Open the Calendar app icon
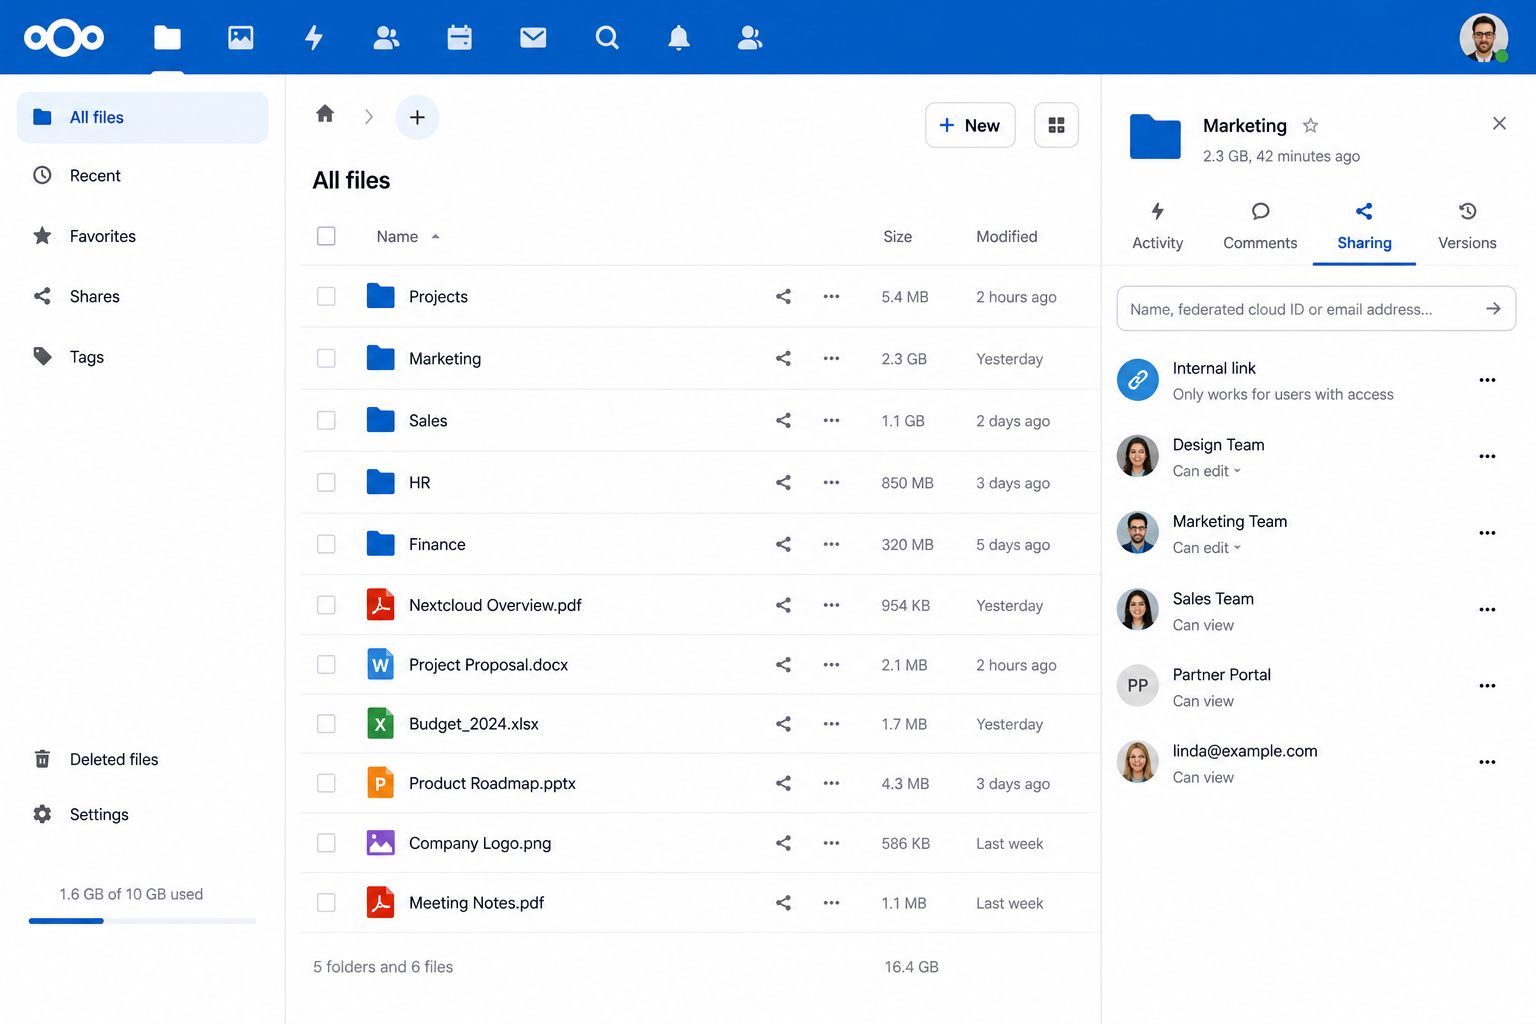The width and height of the screenshot is (1536, 1024). 460,38
